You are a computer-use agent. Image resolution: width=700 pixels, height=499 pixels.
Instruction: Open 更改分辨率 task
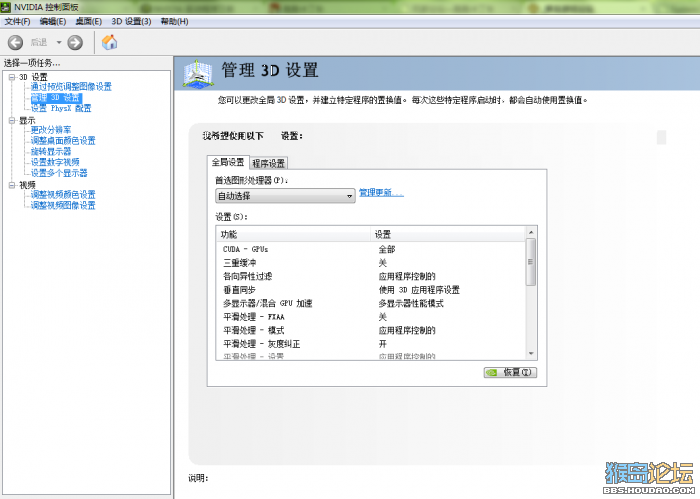point(50,130)
